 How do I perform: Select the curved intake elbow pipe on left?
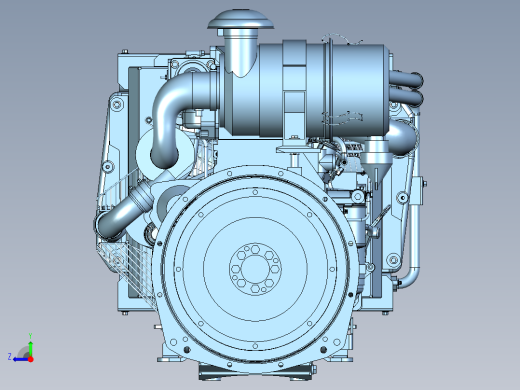[177, 118]
